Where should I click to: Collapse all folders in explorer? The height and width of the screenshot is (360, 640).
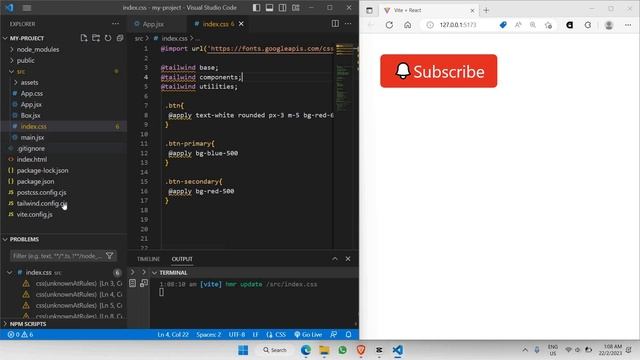(x=120, y=38)
